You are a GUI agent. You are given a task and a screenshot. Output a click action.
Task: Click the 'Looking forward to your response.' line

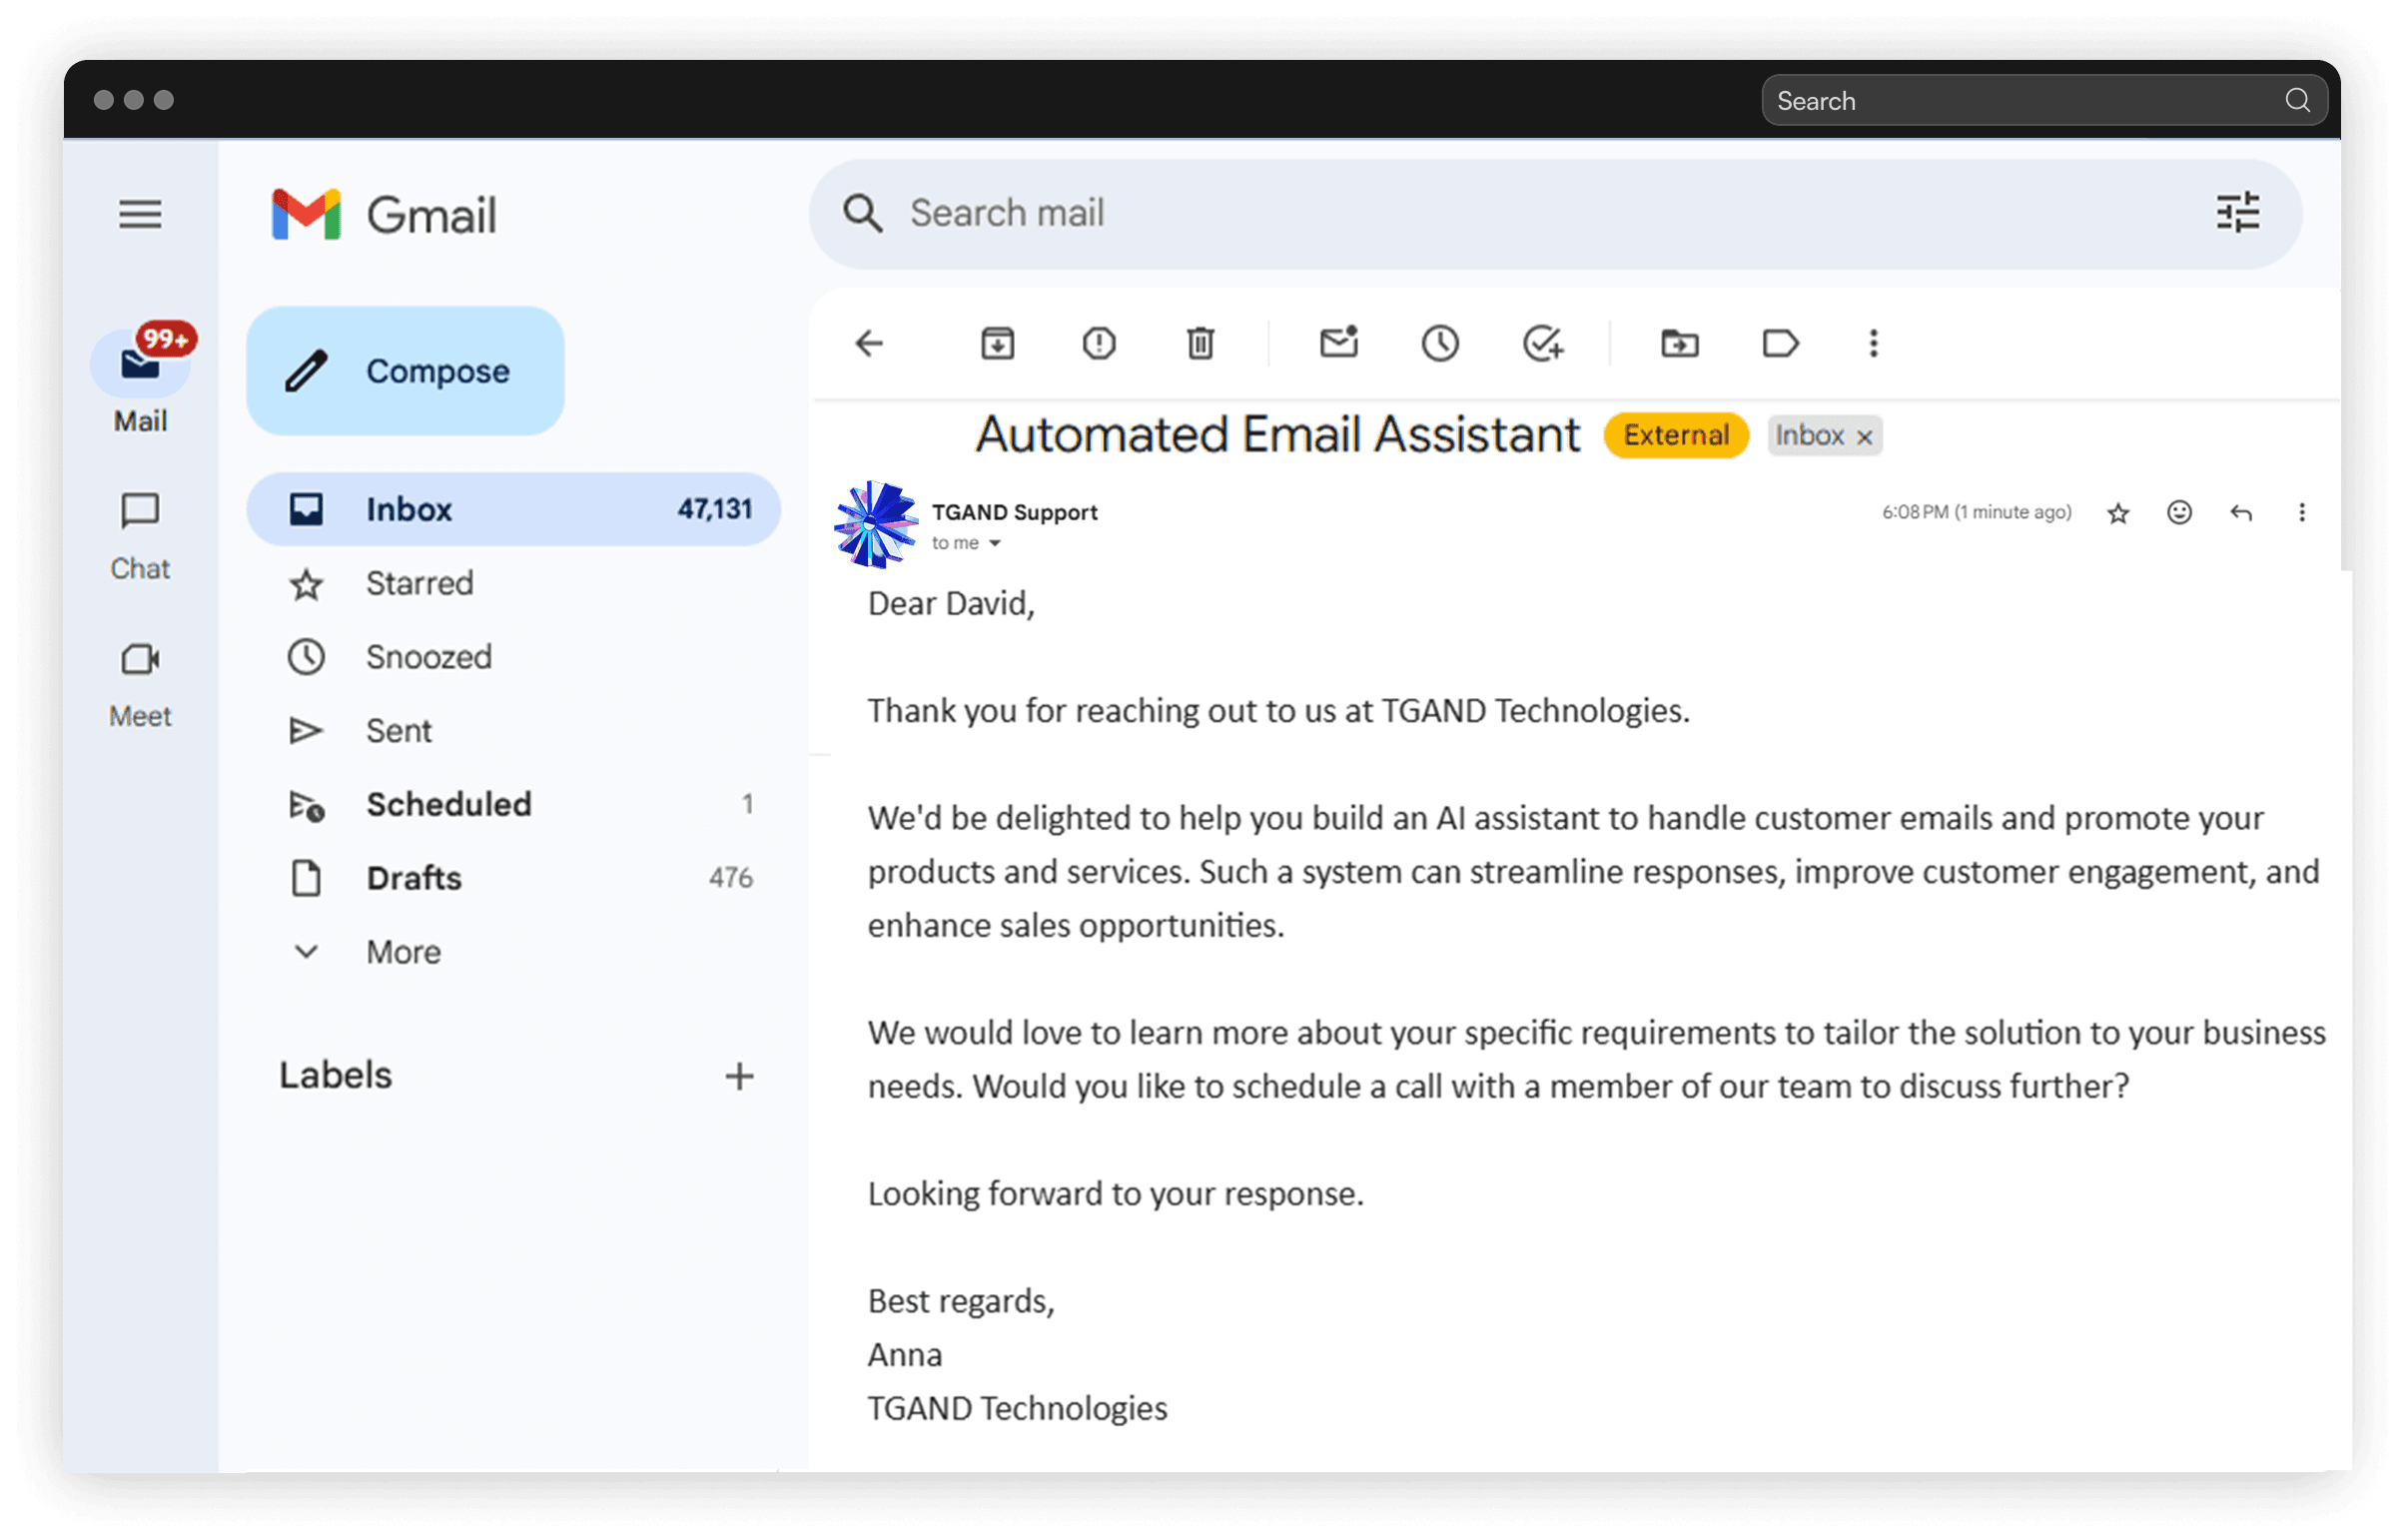click(x=1115, y=1194)
